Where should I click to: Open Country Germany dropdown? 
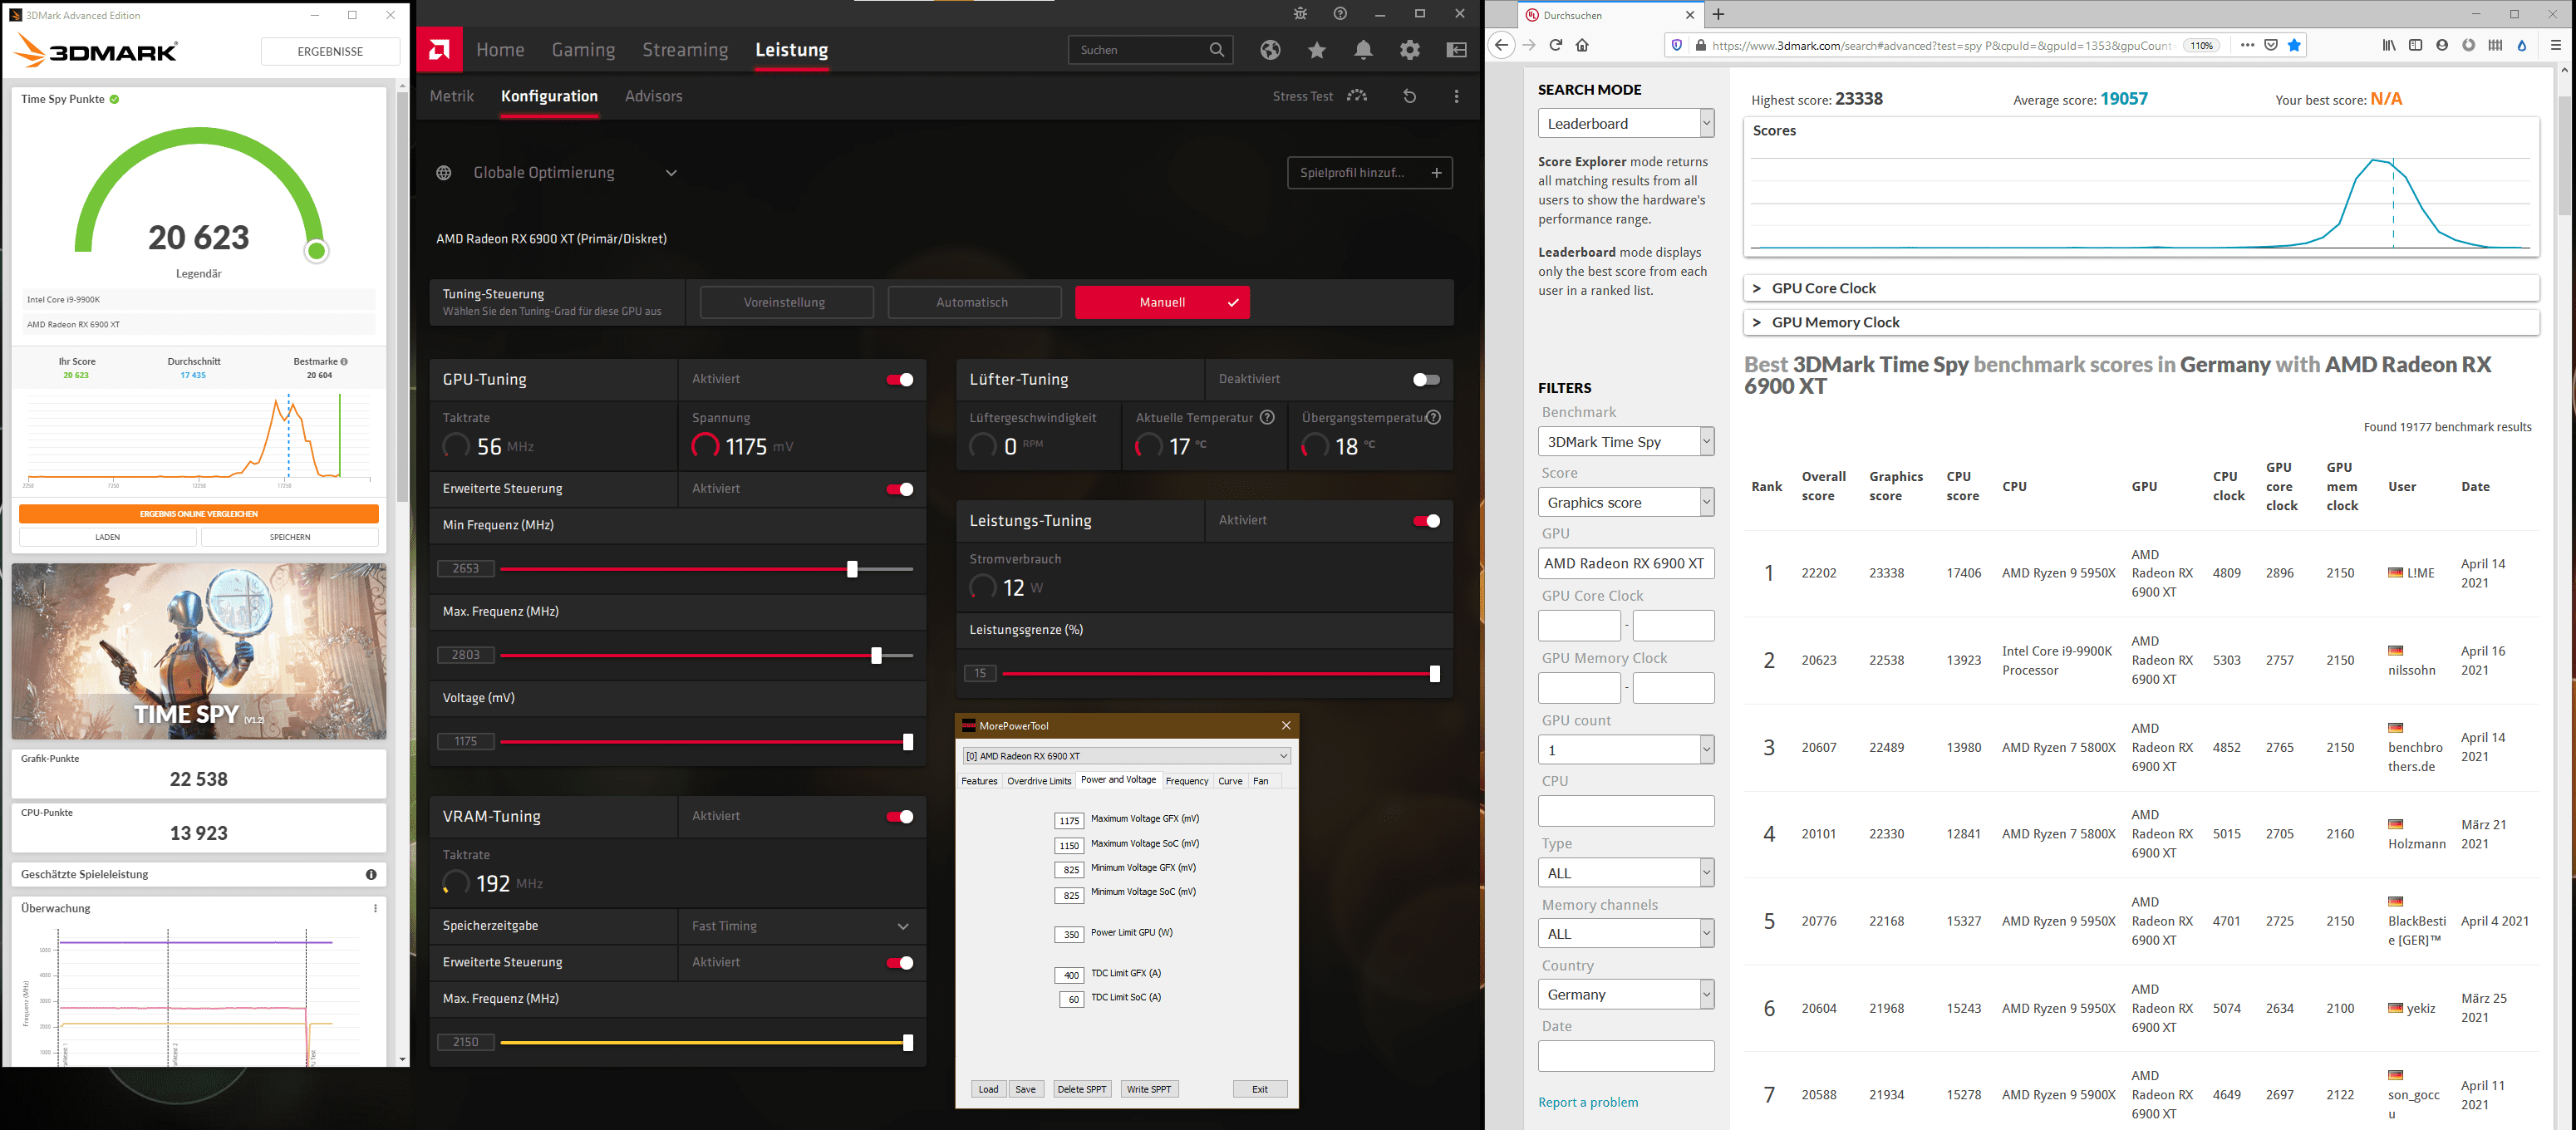(1626, 994)
